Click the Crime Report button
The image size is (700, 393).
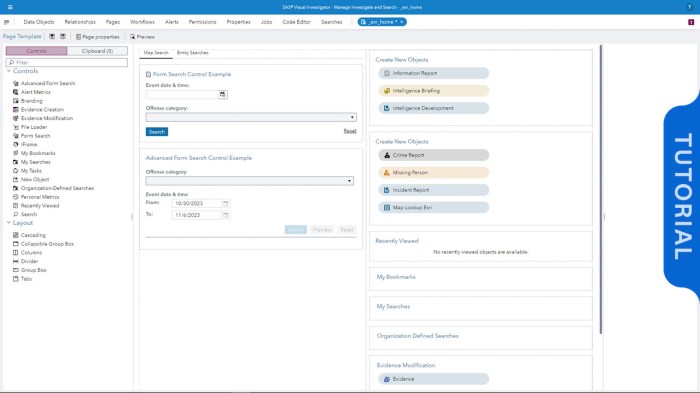(x=433, y=155)
